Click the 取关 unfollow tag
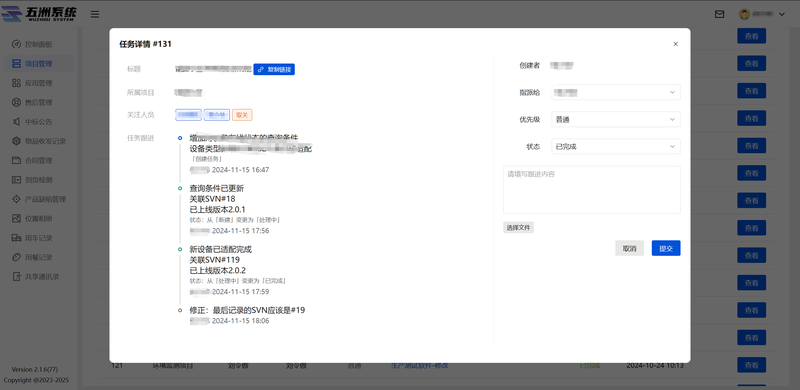Image resolution: width=800 pixels, height=390 pixels. click(x=242, y=115)
